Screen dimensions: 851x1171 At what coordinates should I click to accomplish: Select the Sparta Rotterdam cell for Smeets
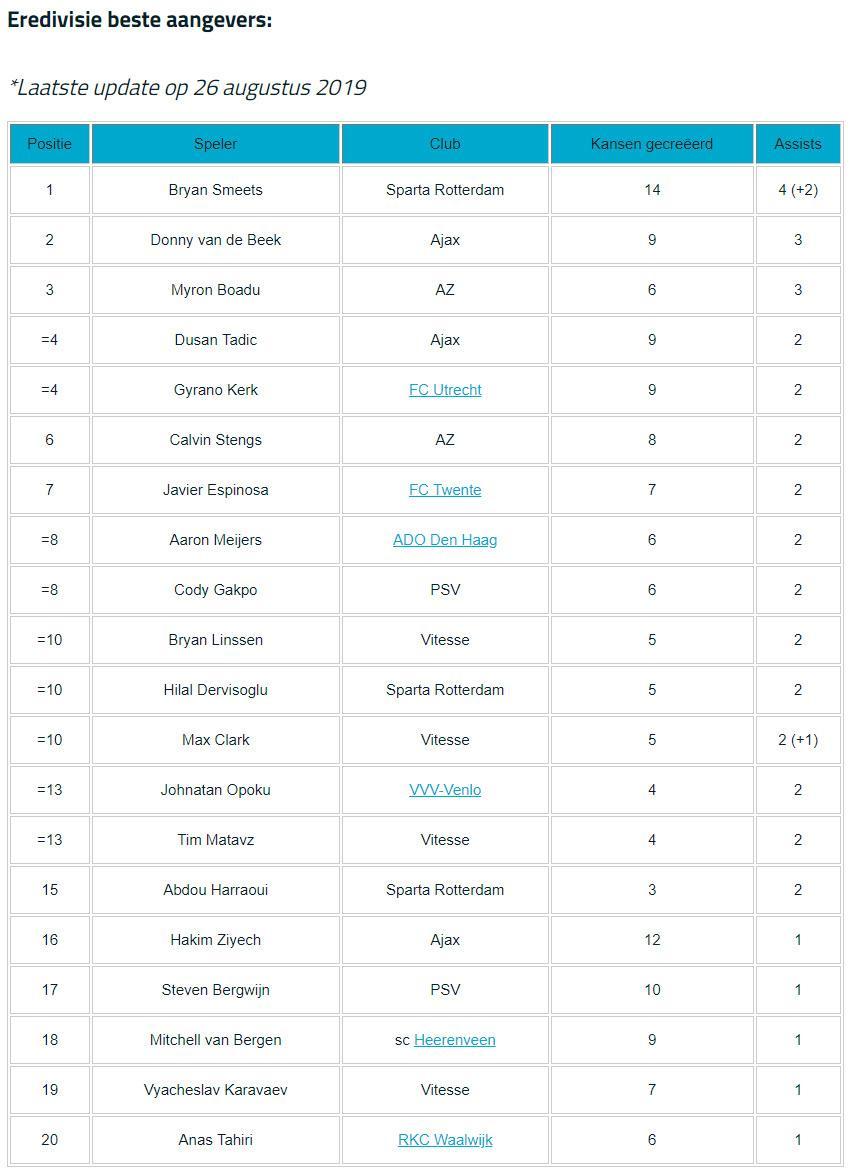click(445, 190)
